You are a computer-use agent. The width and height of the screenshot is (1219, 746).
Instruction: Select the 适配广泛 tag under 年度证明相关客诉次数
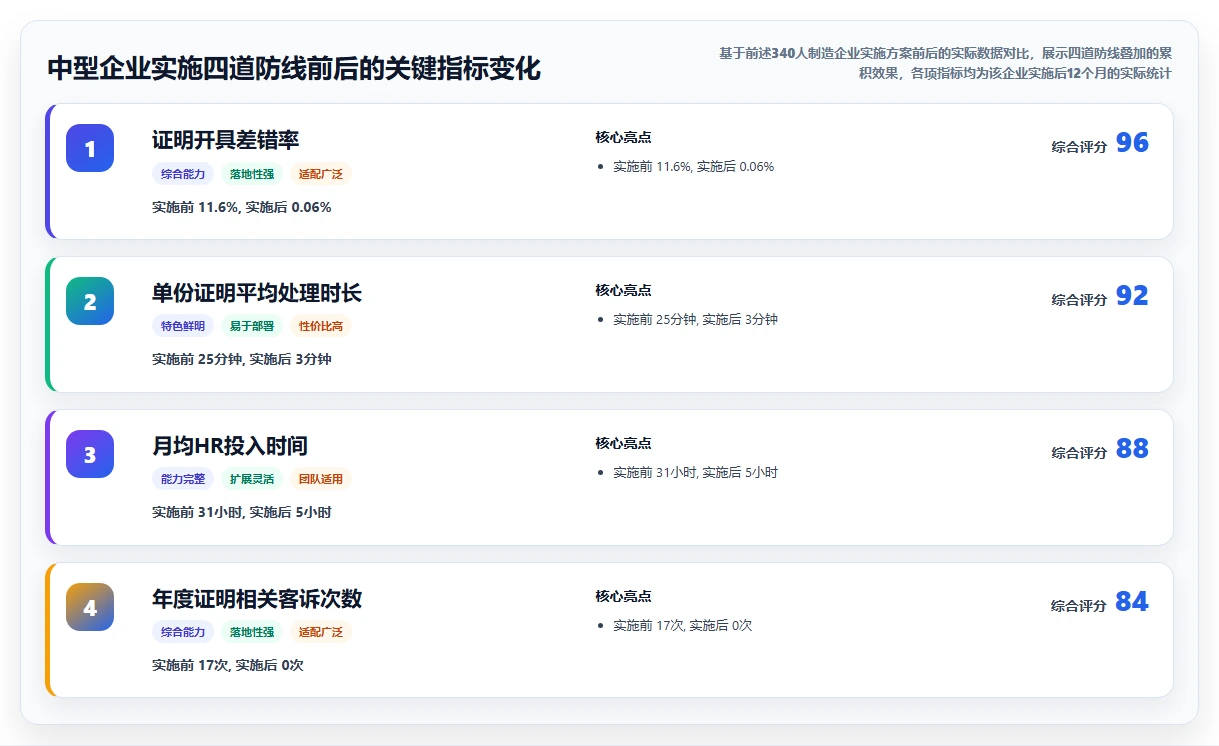(x=321, y=632)
